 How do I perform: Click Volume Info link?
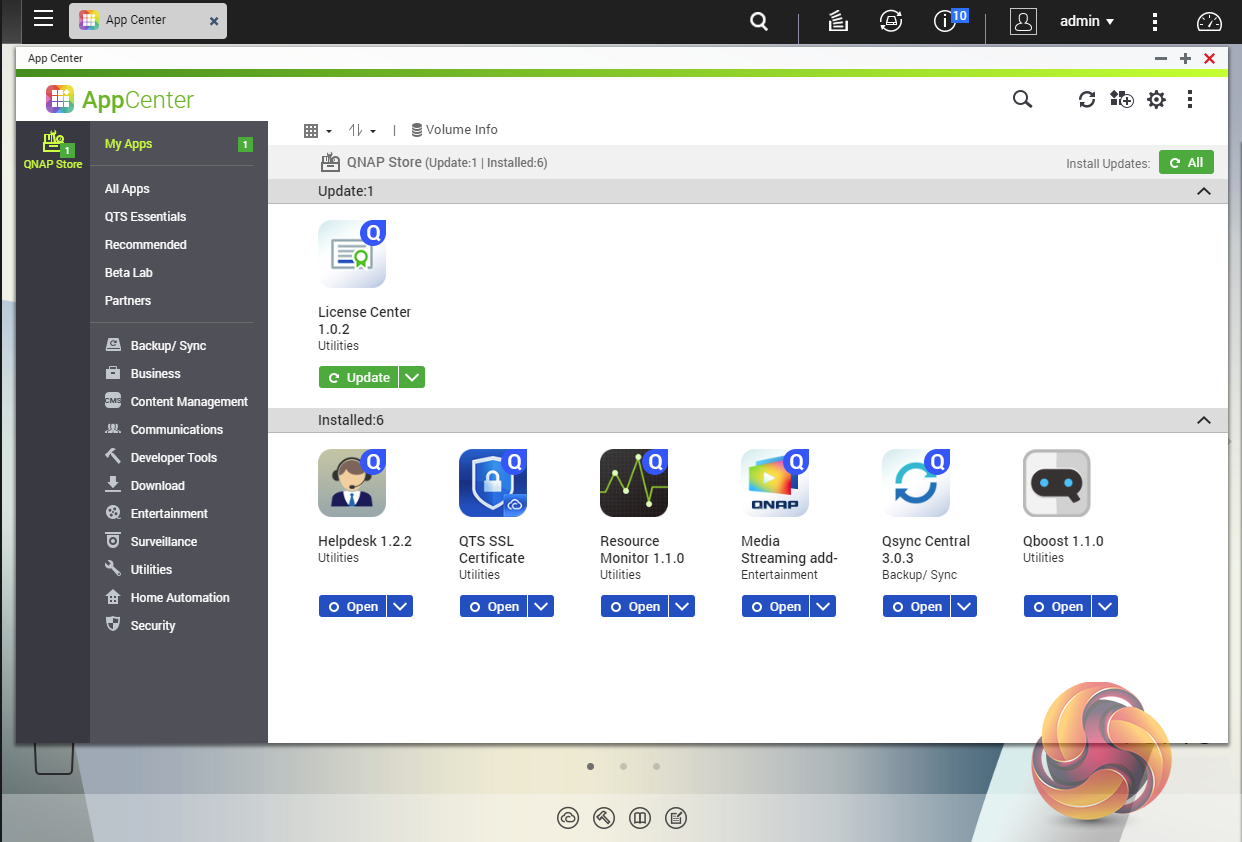[454, 130]
